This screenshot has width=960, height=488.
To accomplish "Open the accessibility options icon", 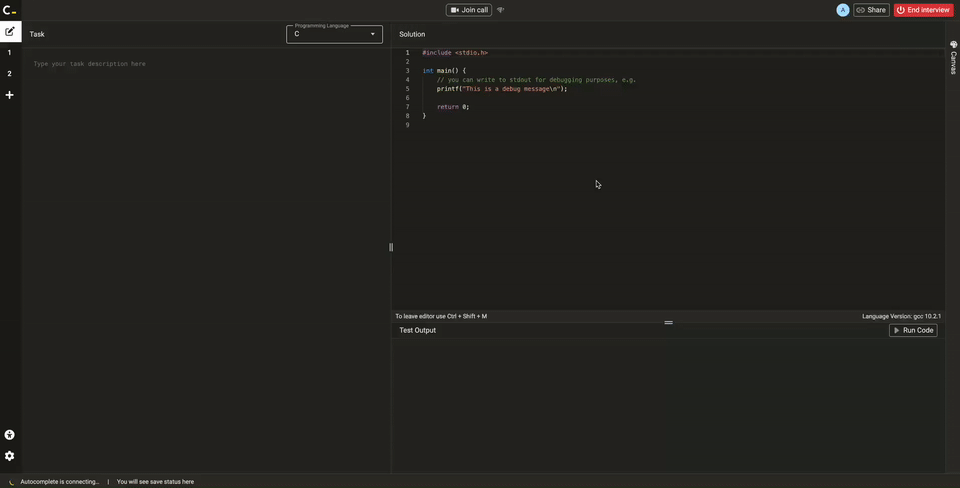I will tap(10, 435).
